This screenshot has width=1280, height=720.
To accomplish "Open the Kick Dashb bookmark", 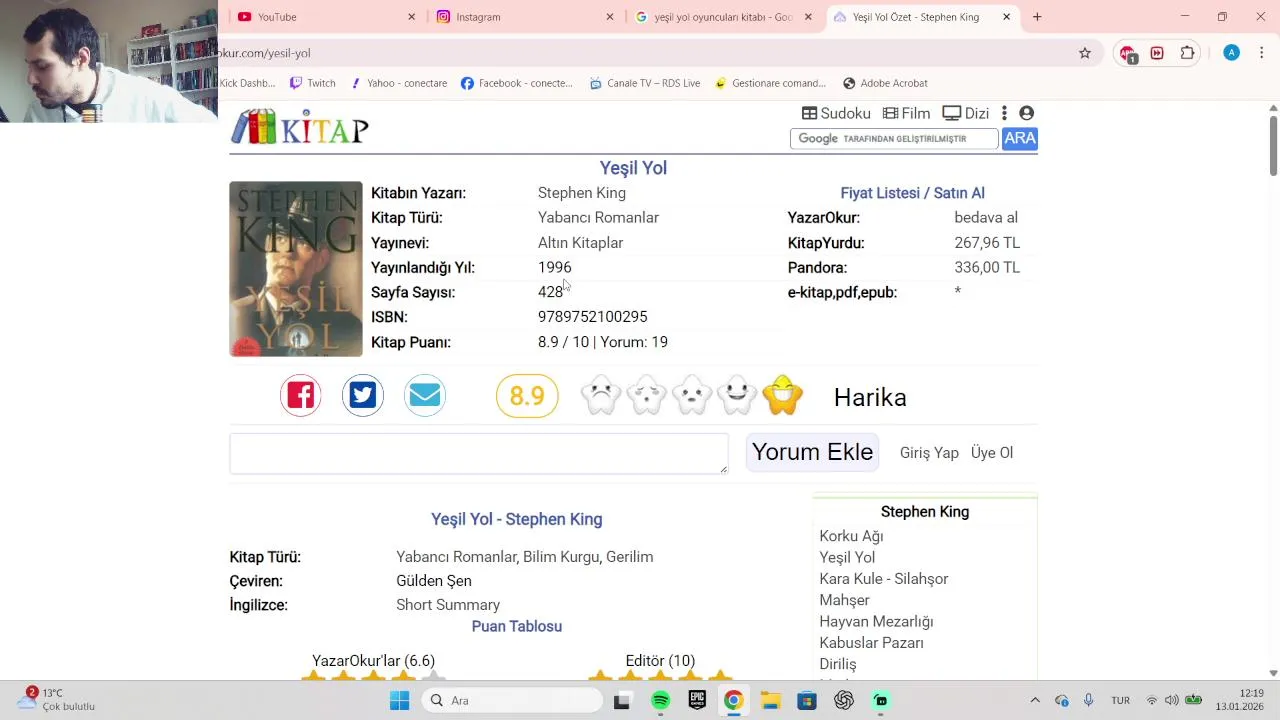I will click(247, 83).
